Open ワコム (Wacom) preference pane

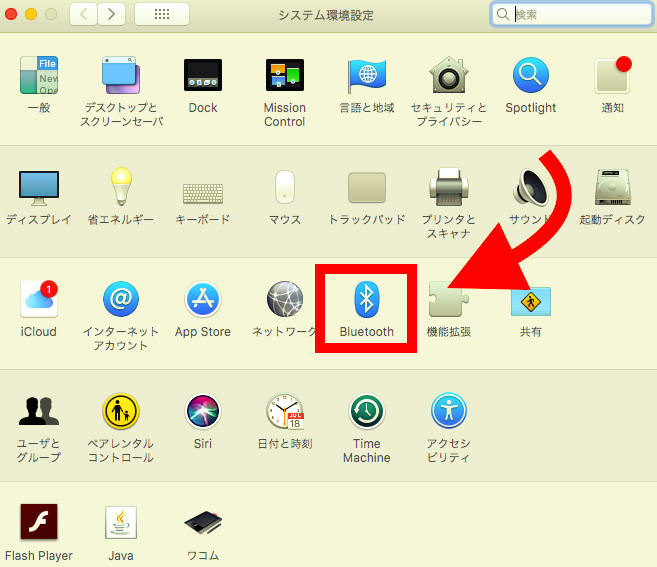203,522
